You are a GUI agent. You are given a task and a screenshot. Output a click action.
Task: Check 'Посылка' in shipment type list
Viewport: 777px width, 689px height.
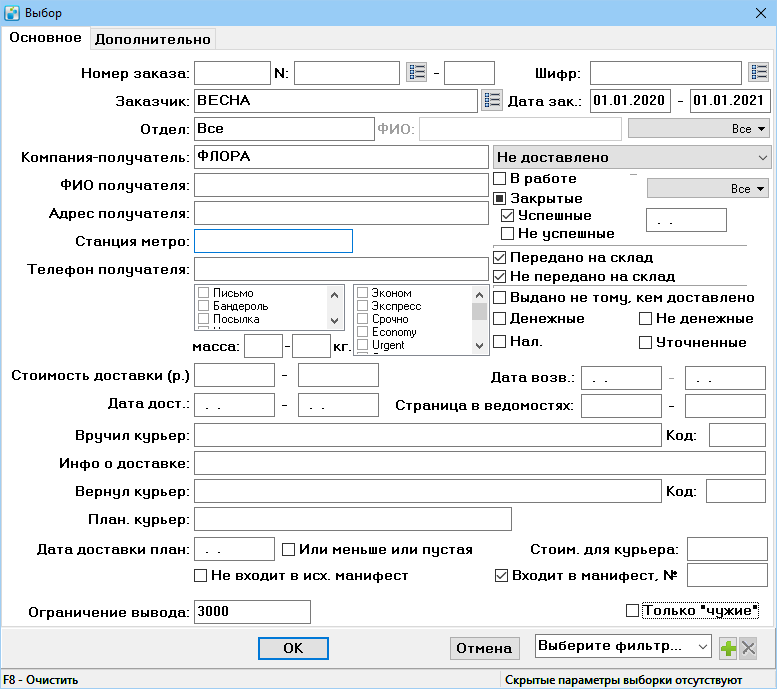(x=203, y=318)
